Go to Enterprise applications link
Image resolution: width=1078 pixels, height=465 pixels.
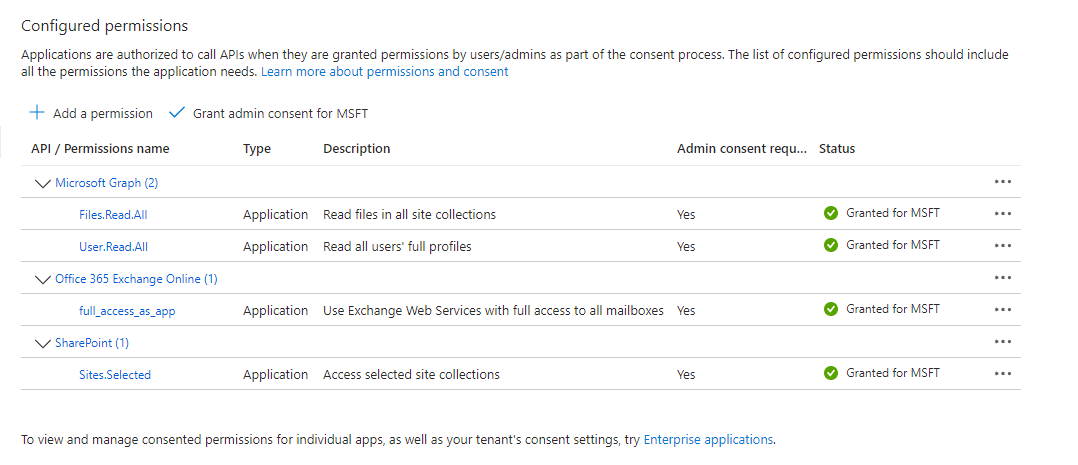(x=708, y=440)
